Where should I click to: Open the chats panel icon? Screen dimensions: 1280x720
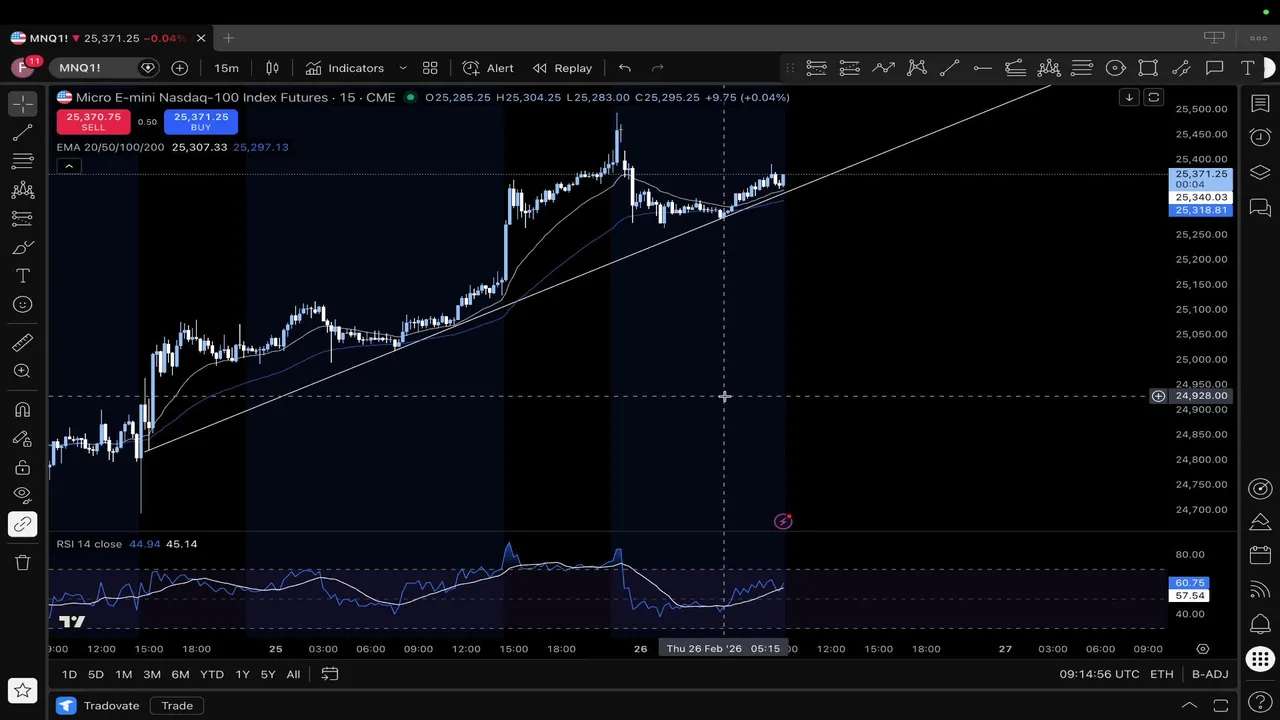[x=1260, y=207]
